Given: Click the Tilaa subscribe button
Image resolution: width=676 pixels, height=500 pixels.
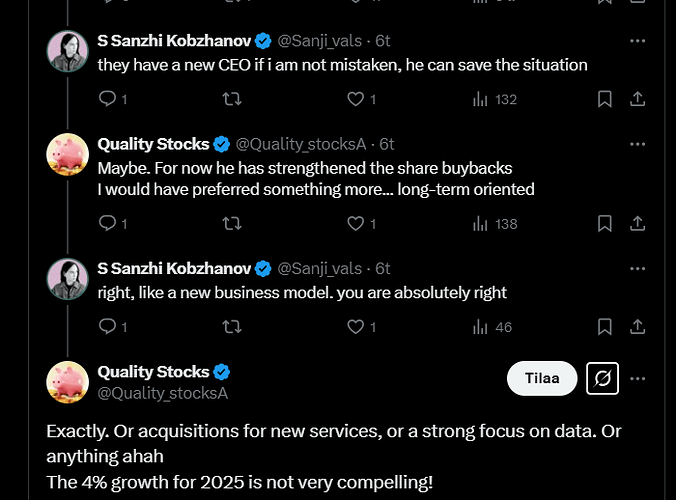Looking at the screenshot, I should (x=542, y=378).
